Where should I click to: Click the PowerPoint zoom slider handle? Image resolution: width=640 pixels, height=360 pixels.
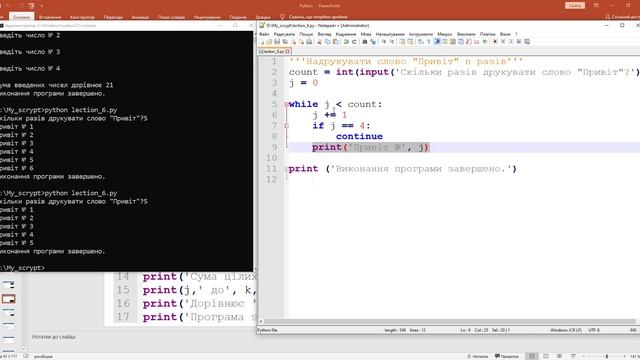(x=607, y=356)
